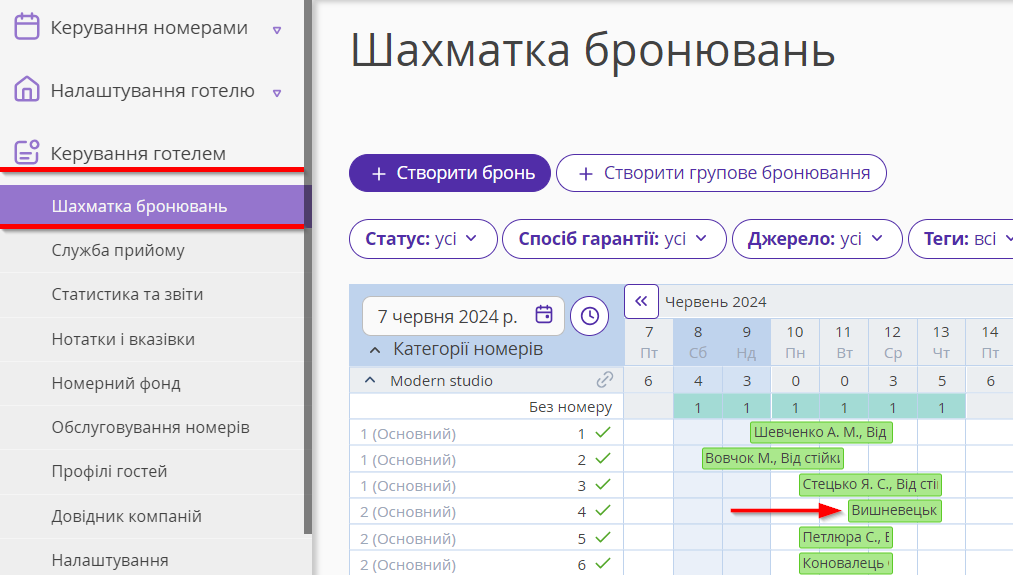Click the link icon in Modern studio row
This screenshot has width=1013, height=575.
[x=605, y=380]
